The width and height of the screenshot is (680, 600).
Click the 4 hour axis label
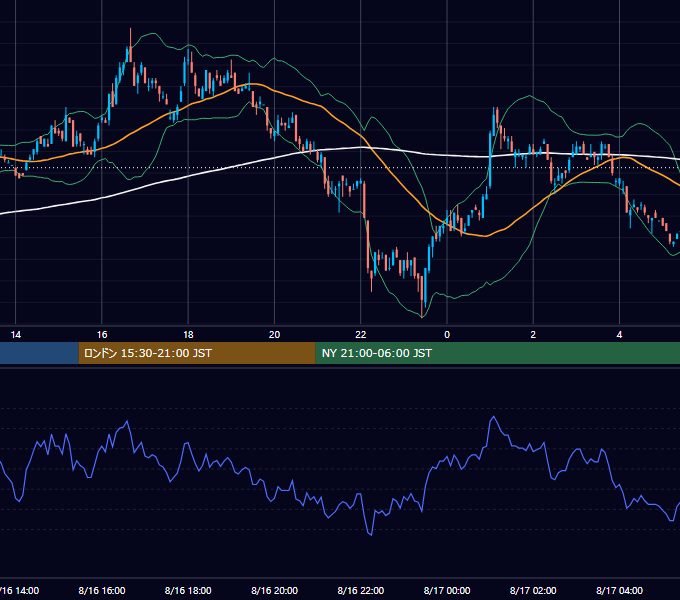(x=619, y=335)
